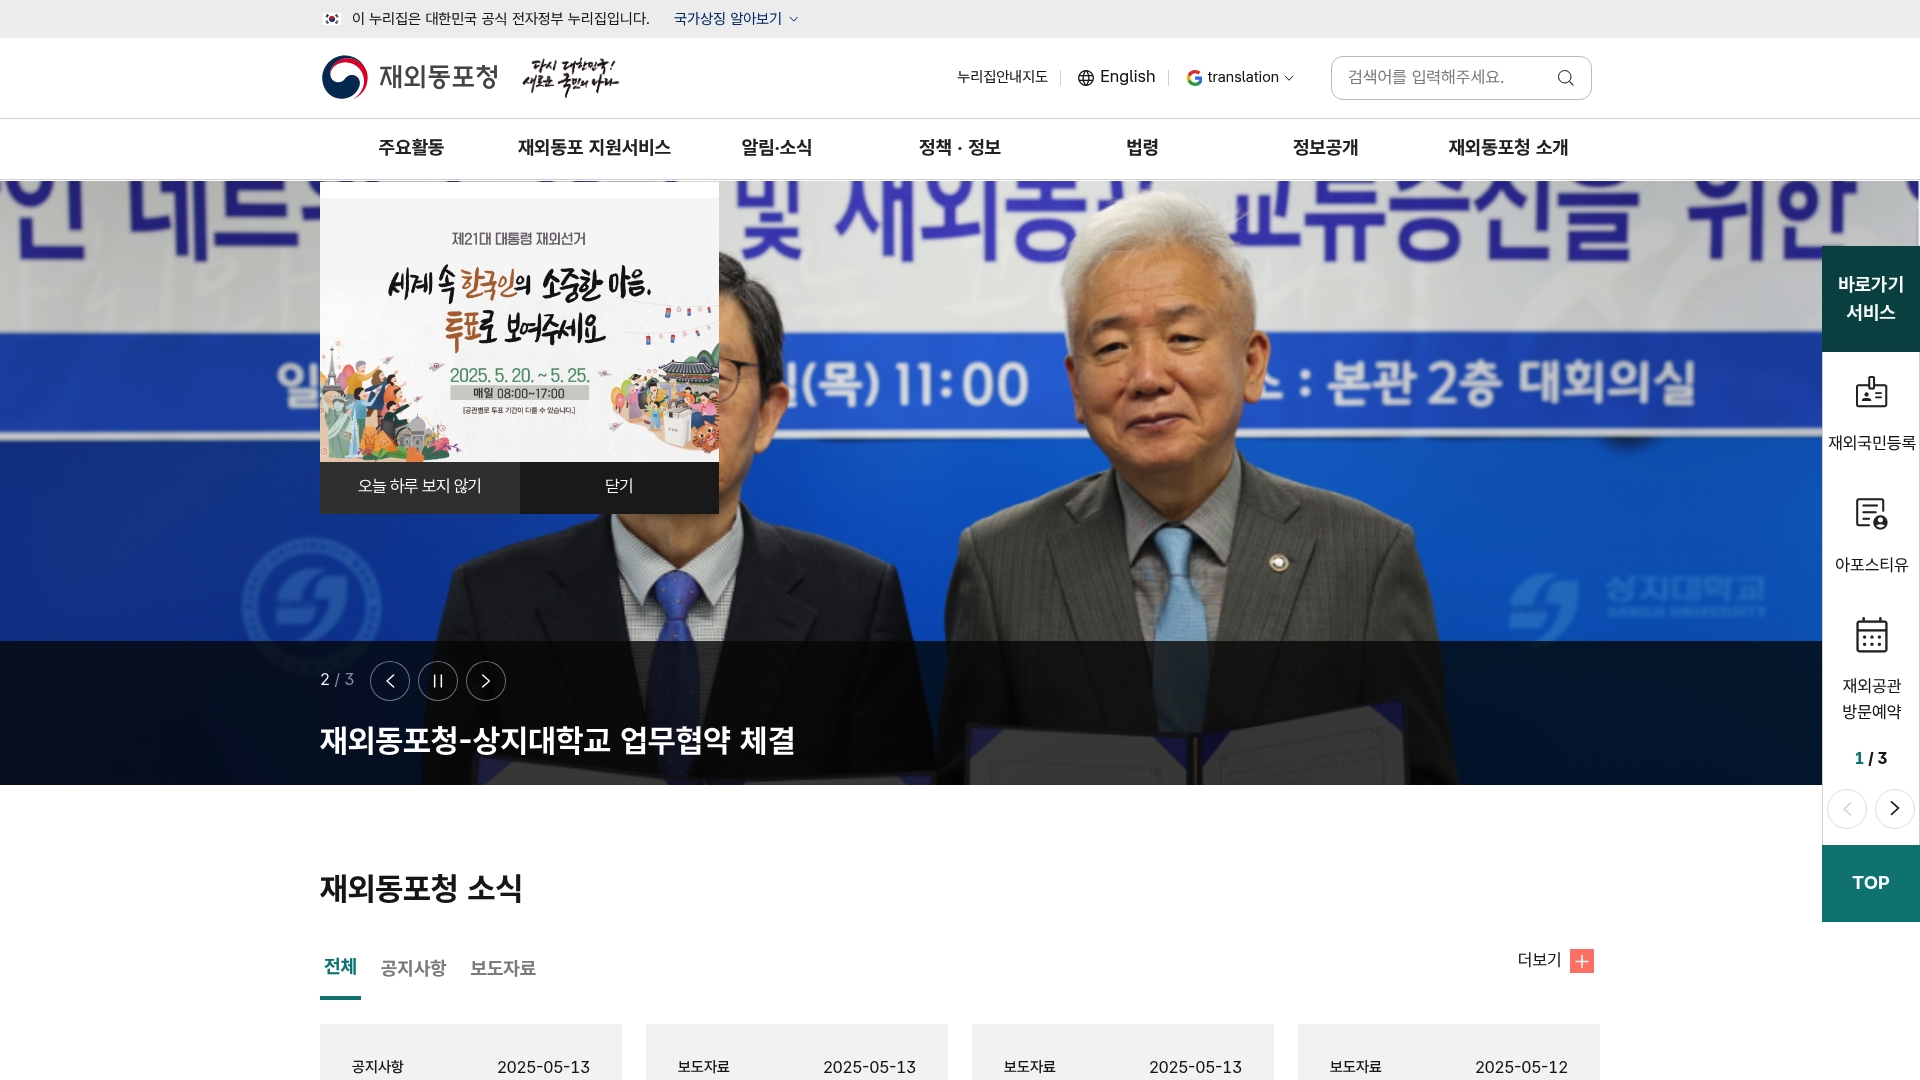Click the search input field
Screen dimensions: 1920x1080
pyautogui.click(x=1445, y=78)
